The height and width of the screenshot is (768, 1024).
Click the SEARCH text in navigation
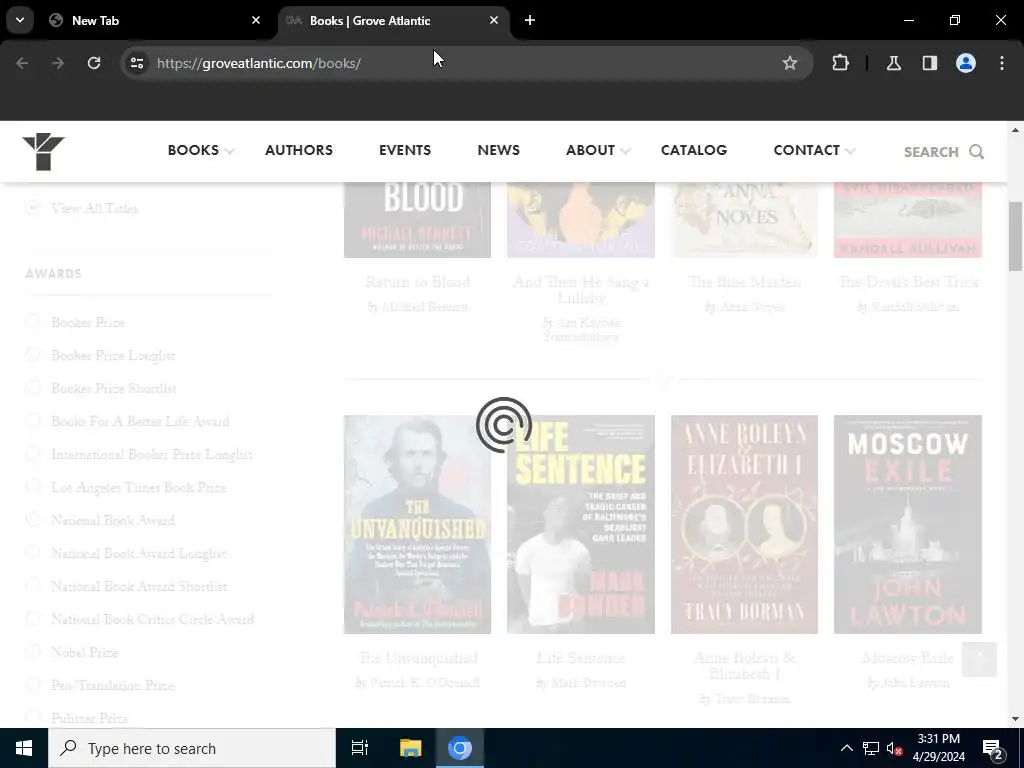pyautogui.click(x=931, y=152)
